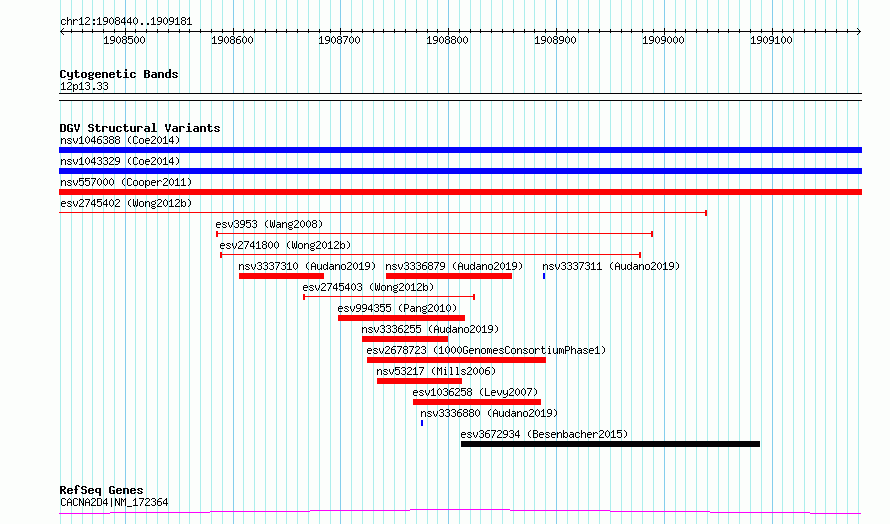Open the esv1036258 (Levy2007) label
Viewport: 890px width, 524px height.
click(475, 392)
